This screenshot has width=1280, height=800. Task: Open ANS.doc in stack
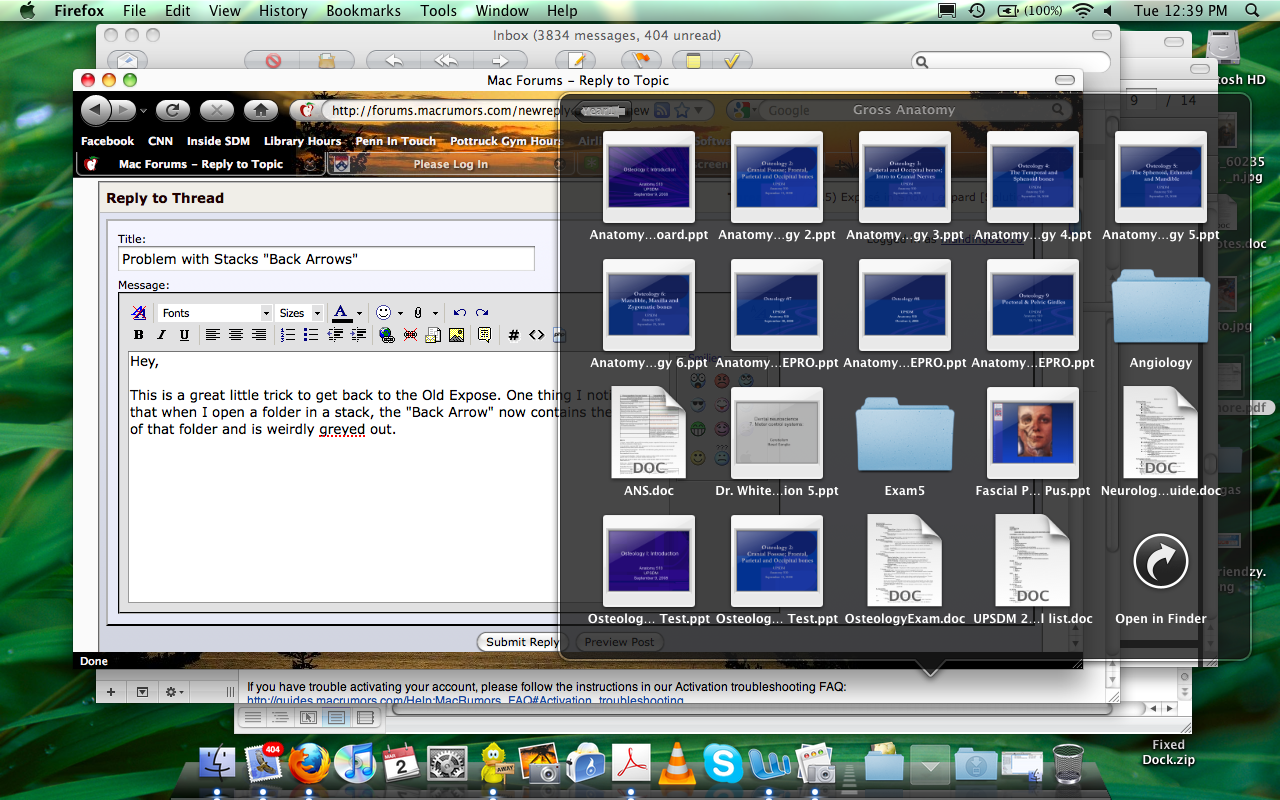(x=649, y=443)
